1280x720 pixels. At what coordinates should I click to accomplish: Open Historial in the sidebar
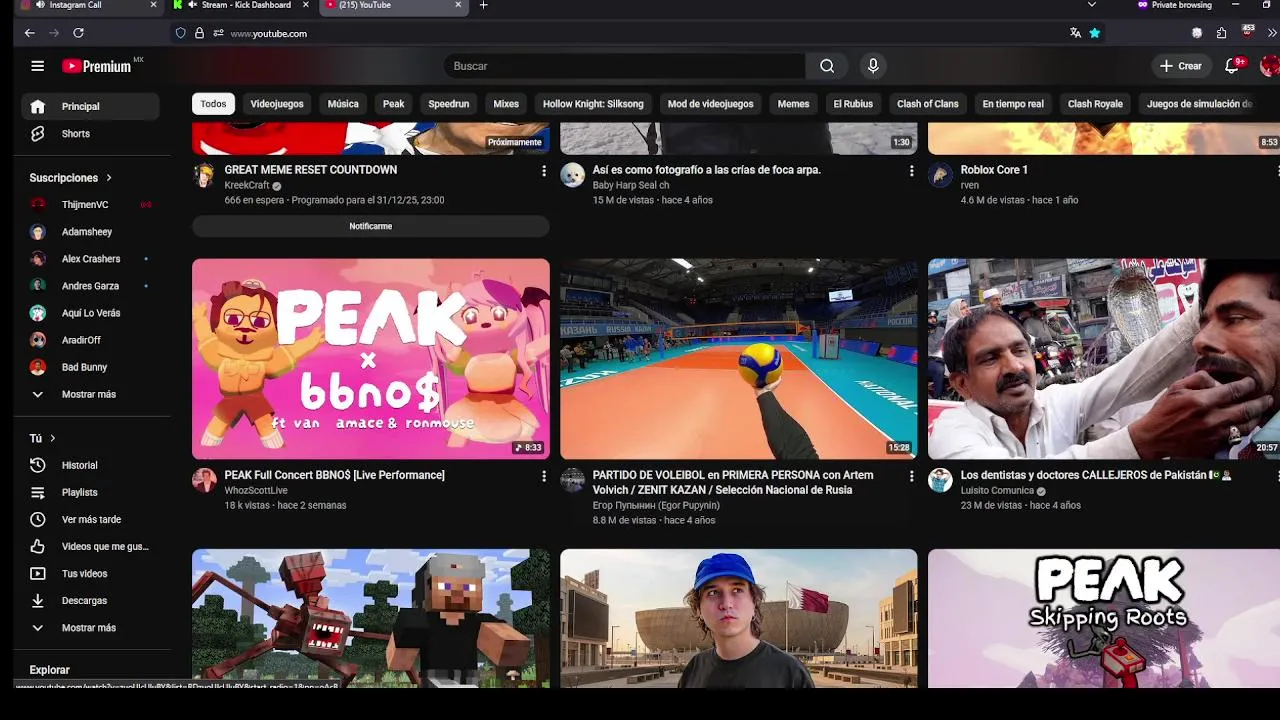(x=90, y=465)
